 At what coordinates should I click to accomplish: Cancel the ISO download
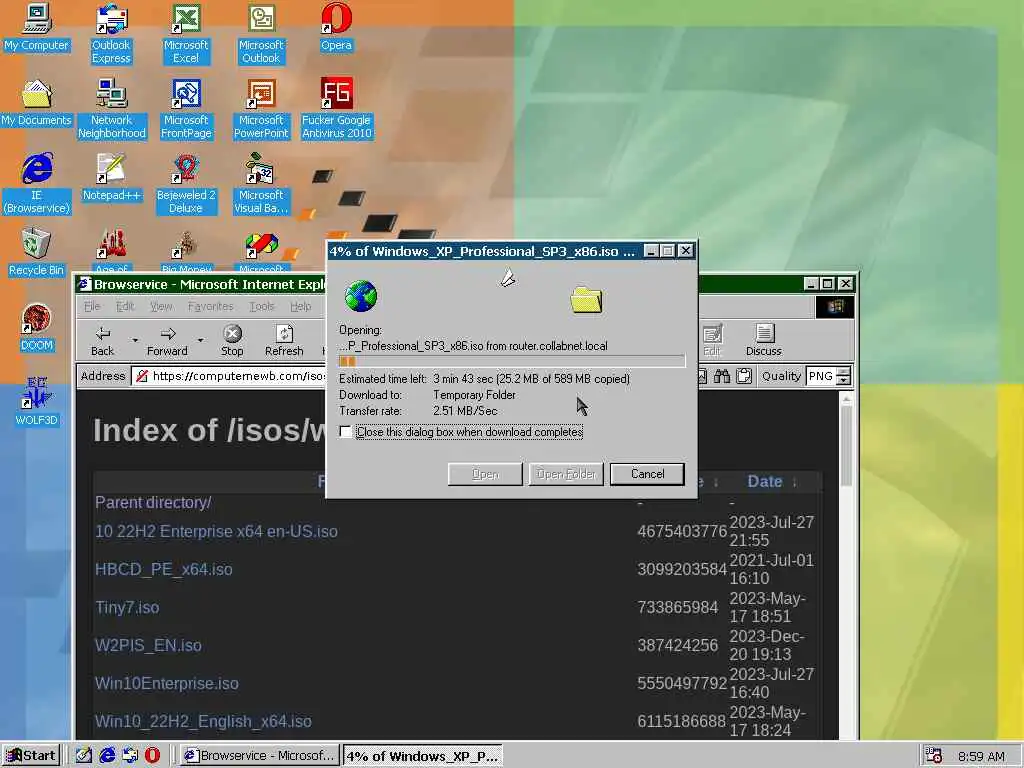point(647,474)
